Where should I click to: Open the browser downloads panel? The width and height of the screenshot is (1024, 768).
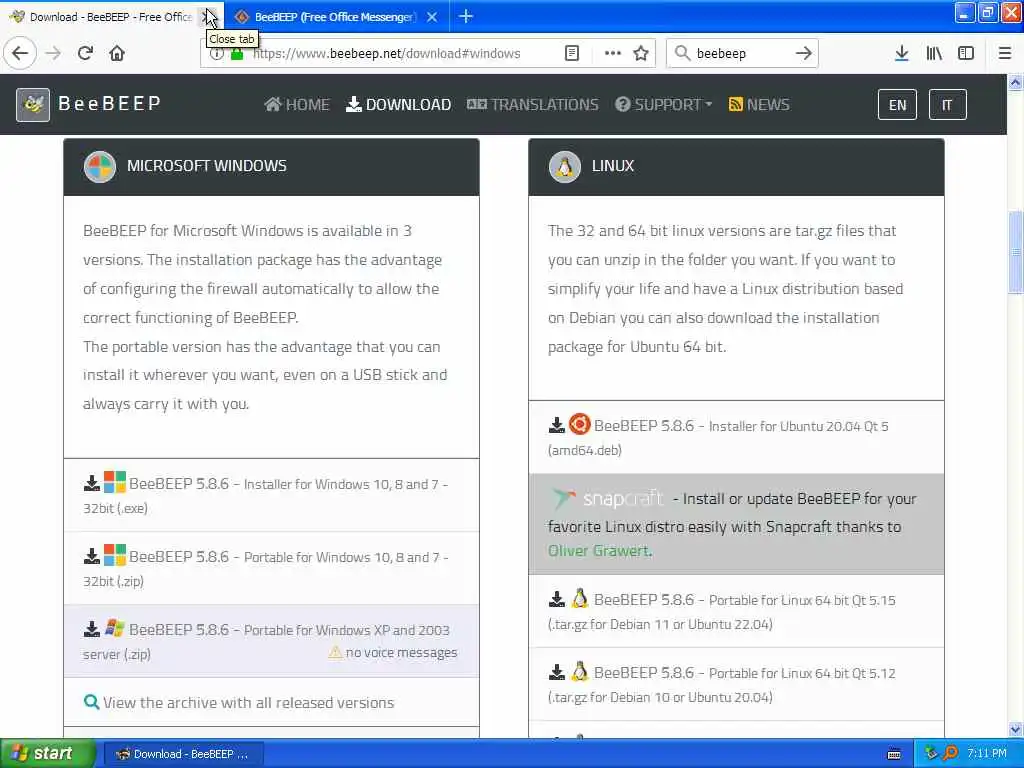click(902, 53)
